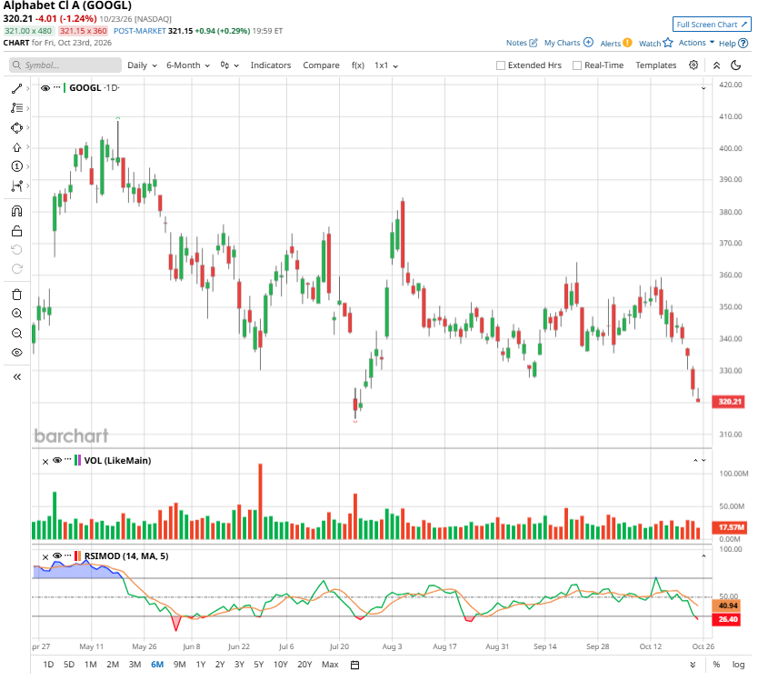Remove the RSIMOD indicator pane

click(x=45, y=557)
